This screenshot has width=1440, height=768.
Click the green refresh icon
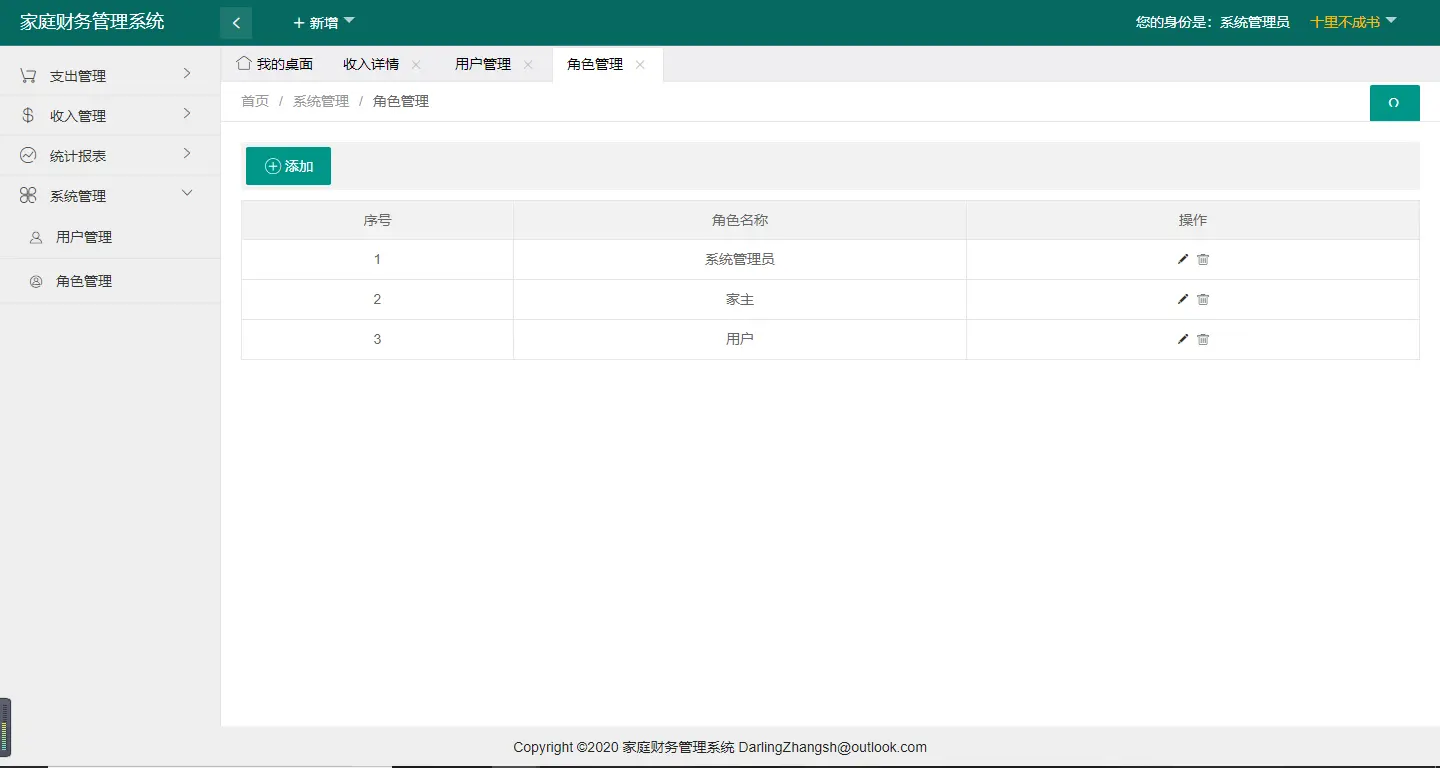(x=1395, y=102)
